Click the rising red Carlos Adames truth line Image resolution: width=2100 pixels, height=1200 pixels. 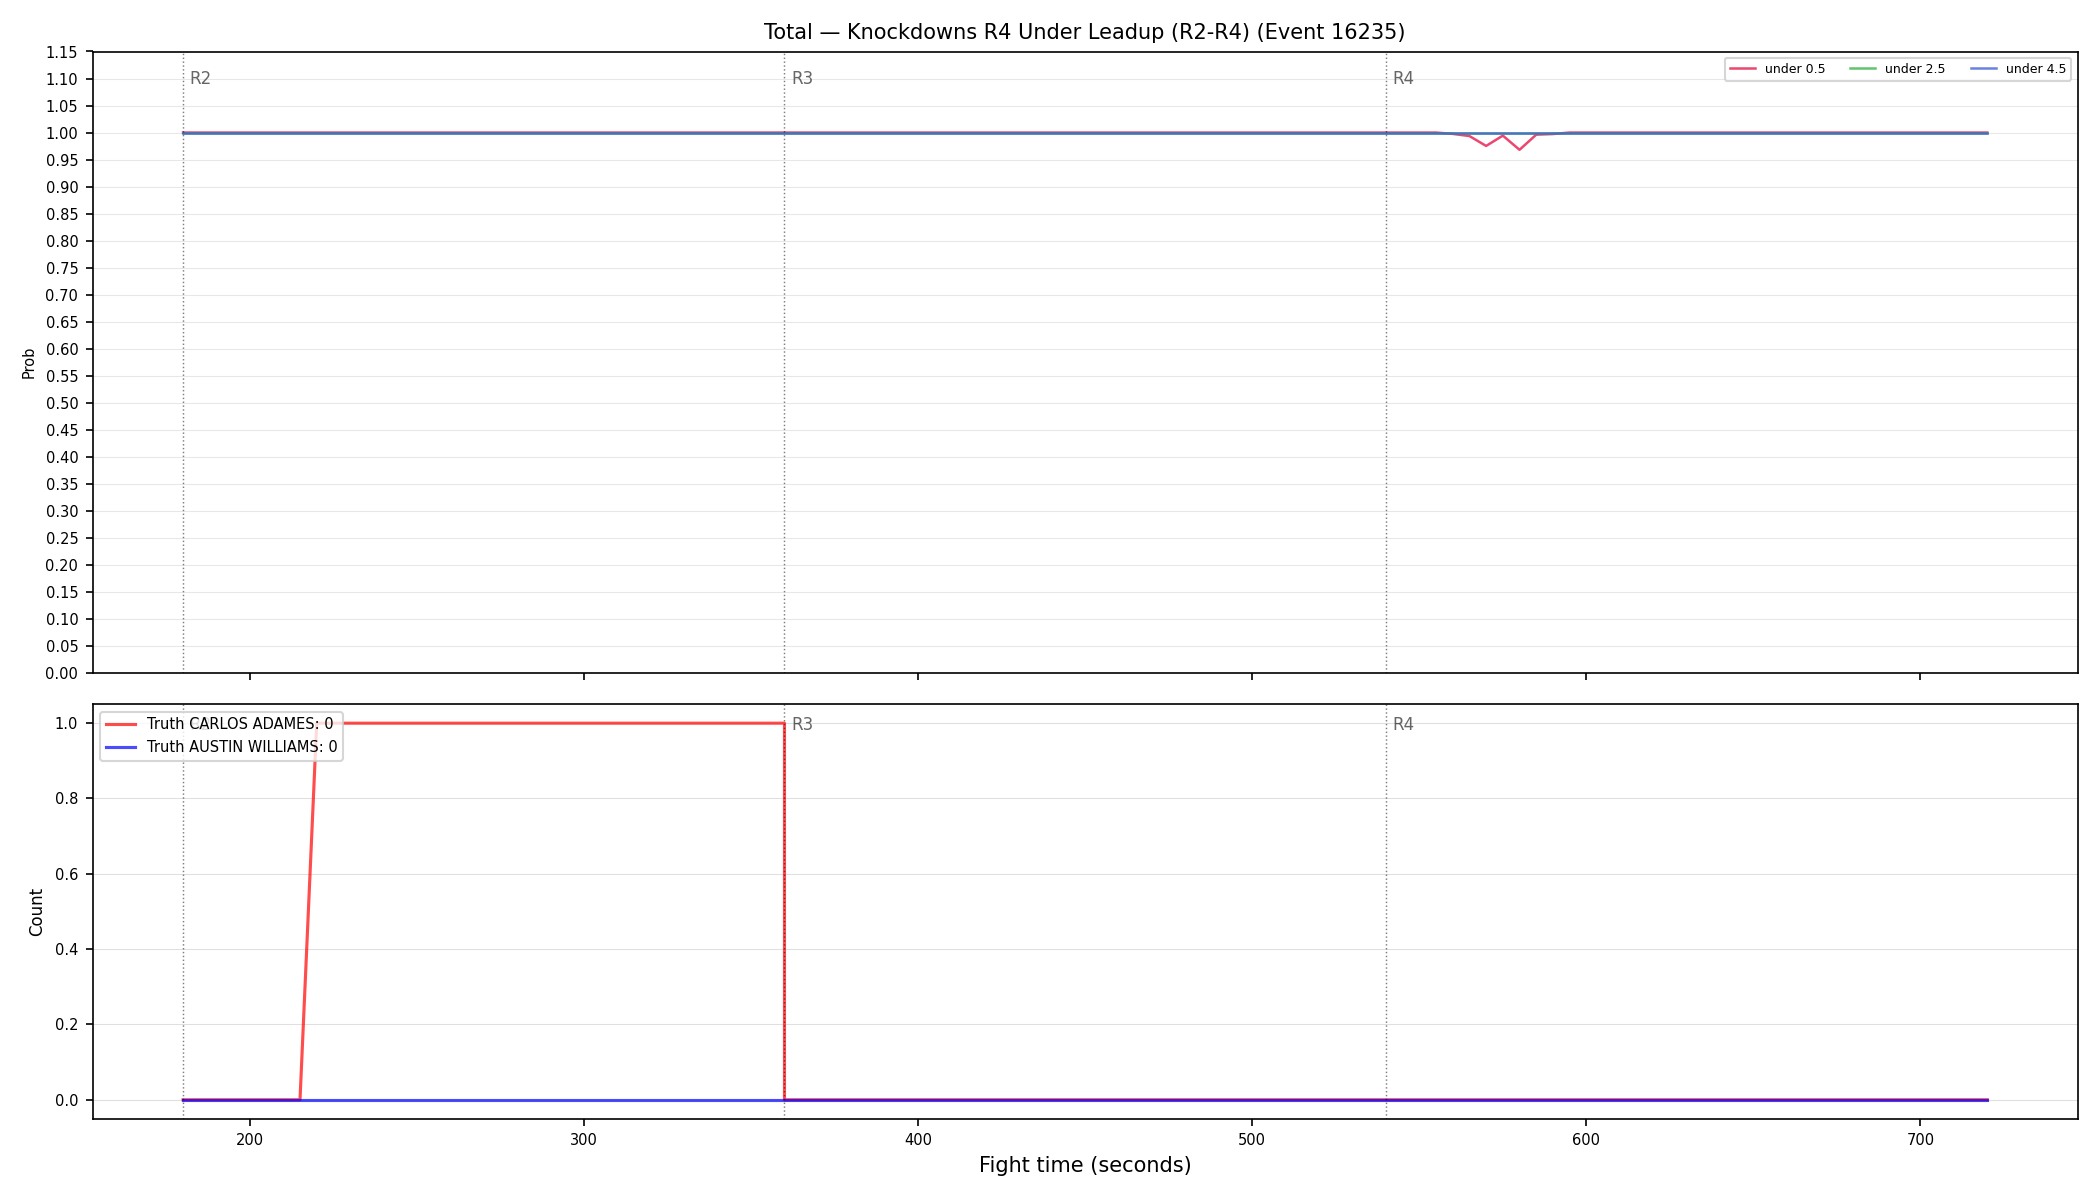pos(308,911)
